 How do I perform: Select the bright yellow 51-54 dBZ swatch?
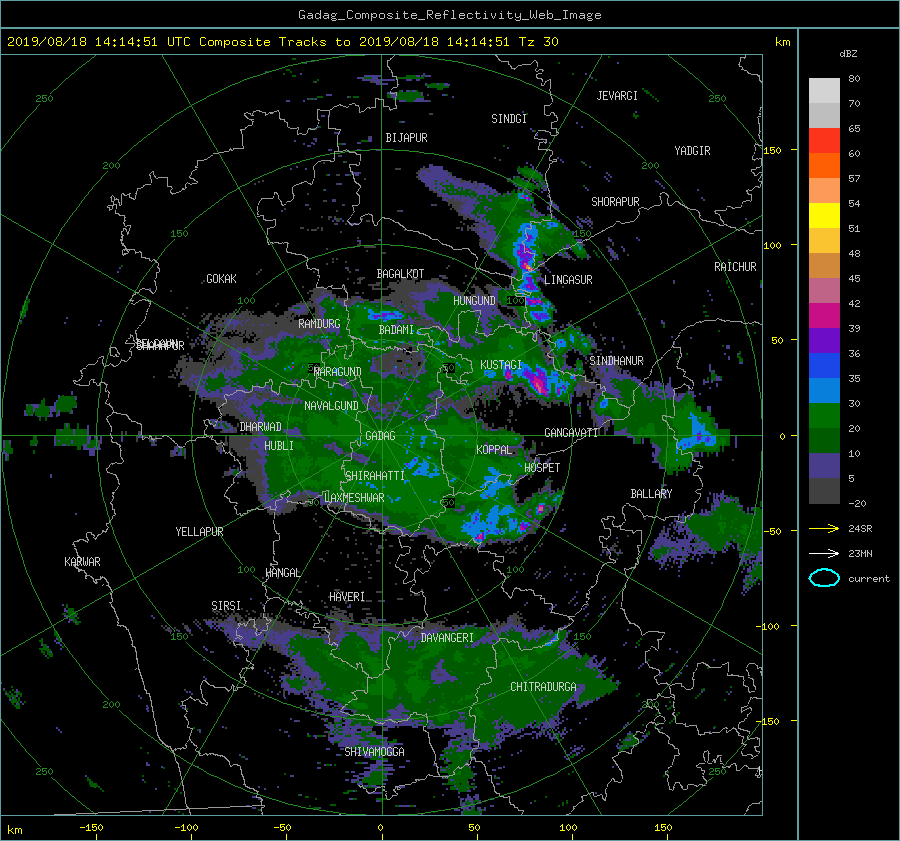[824, 215]
